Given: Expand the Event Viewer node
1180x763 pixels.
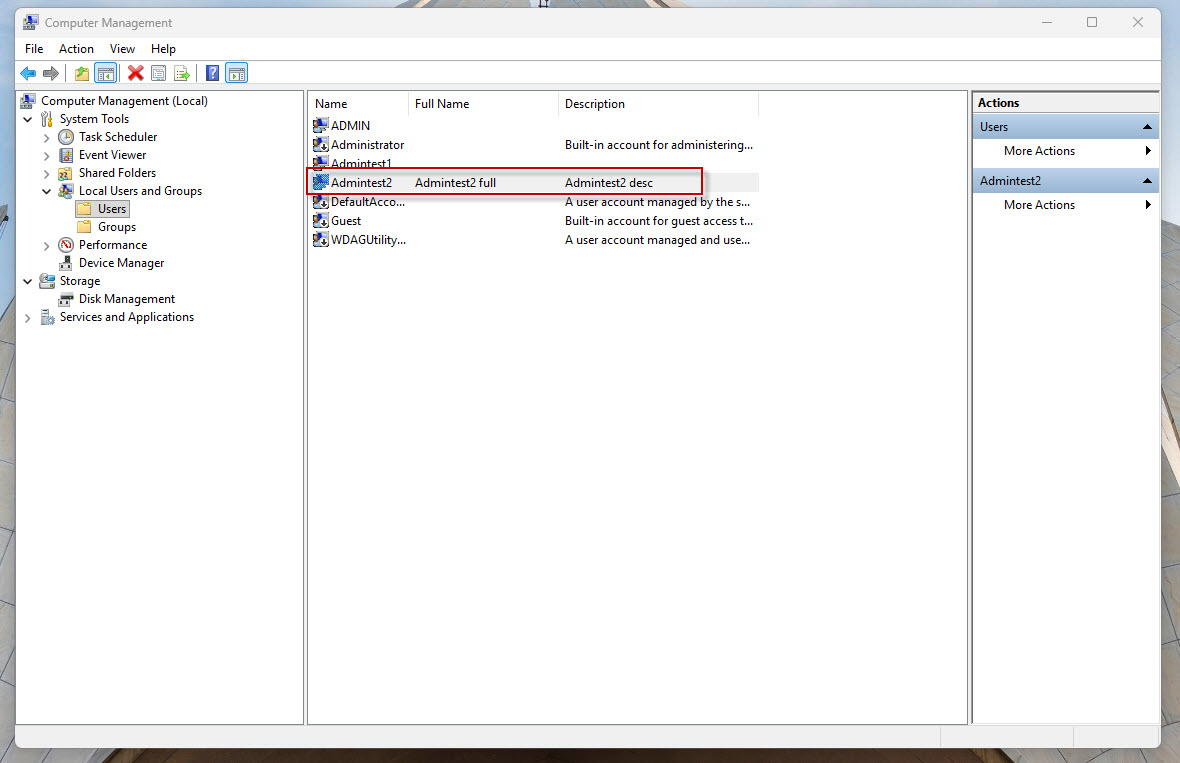Looking at the screenshot, I should point(47,156).
